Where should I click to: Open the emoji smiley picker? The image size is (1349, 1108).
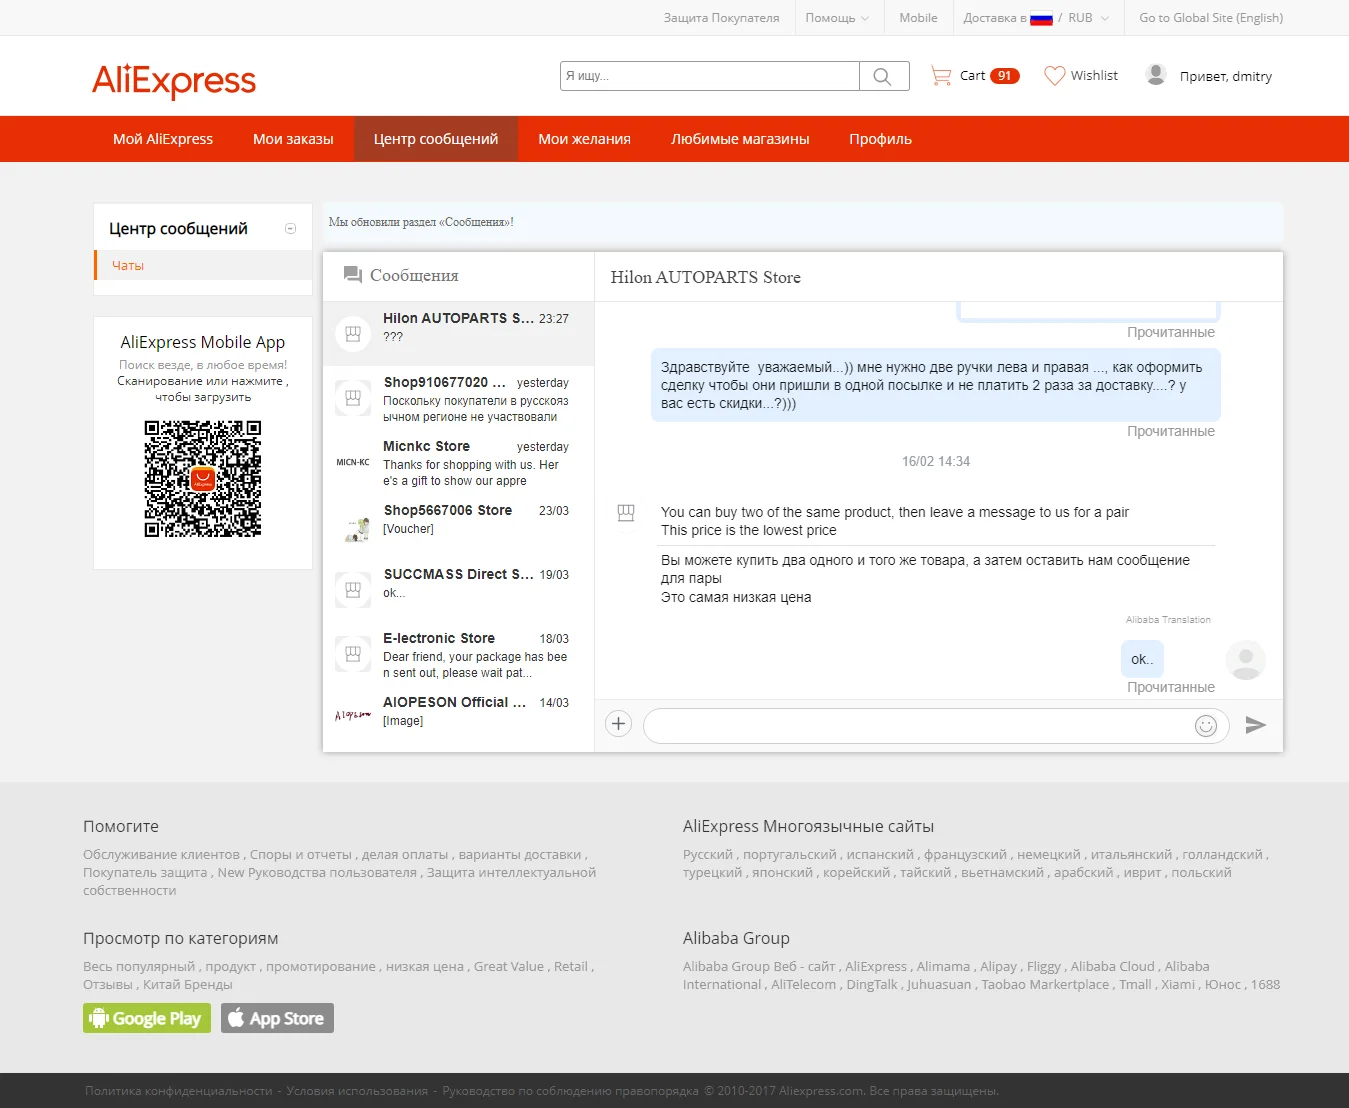click(x=1206, y=726)
